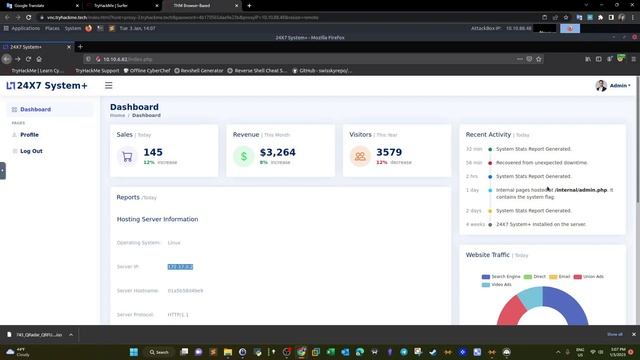Image resolution: width=640 pixels, height=360 pixels.
Task: Open a new Chrome tab
Action: (x=249, y=6)
